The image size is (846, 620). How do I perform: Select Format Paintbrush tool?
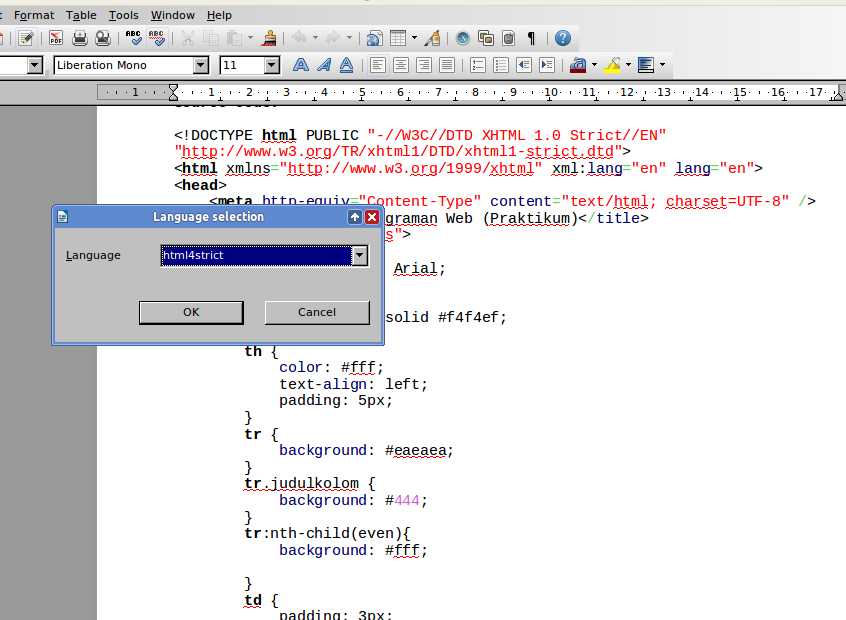click(269, 38)
